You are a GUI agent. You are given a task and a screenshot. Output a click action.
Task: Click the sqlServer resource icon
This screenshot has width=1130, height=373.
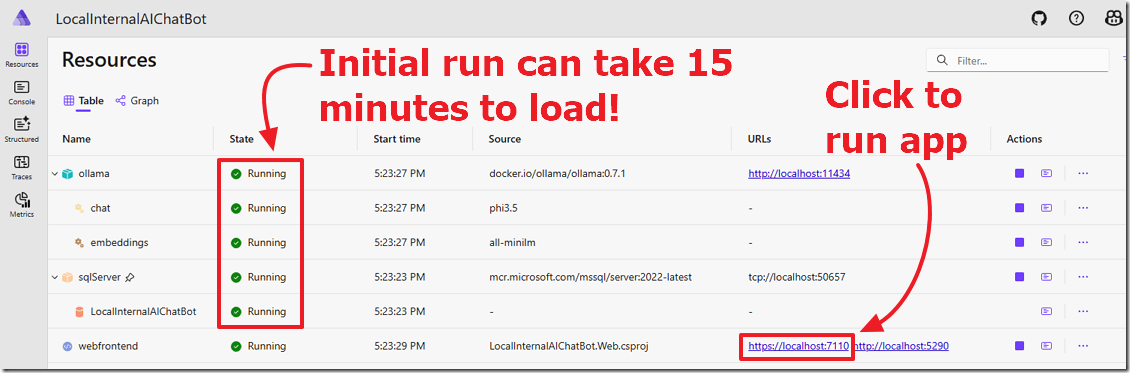[x=67, y=277]
